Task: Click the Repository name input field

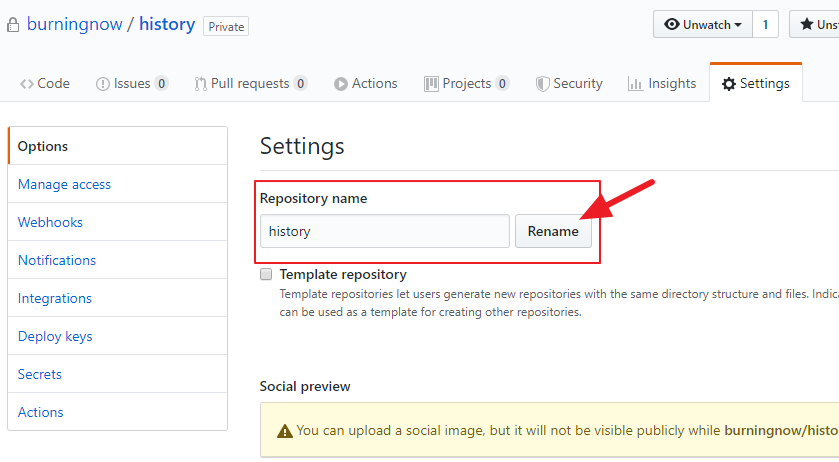Action: pyautogui.click(x=385, y=231)
